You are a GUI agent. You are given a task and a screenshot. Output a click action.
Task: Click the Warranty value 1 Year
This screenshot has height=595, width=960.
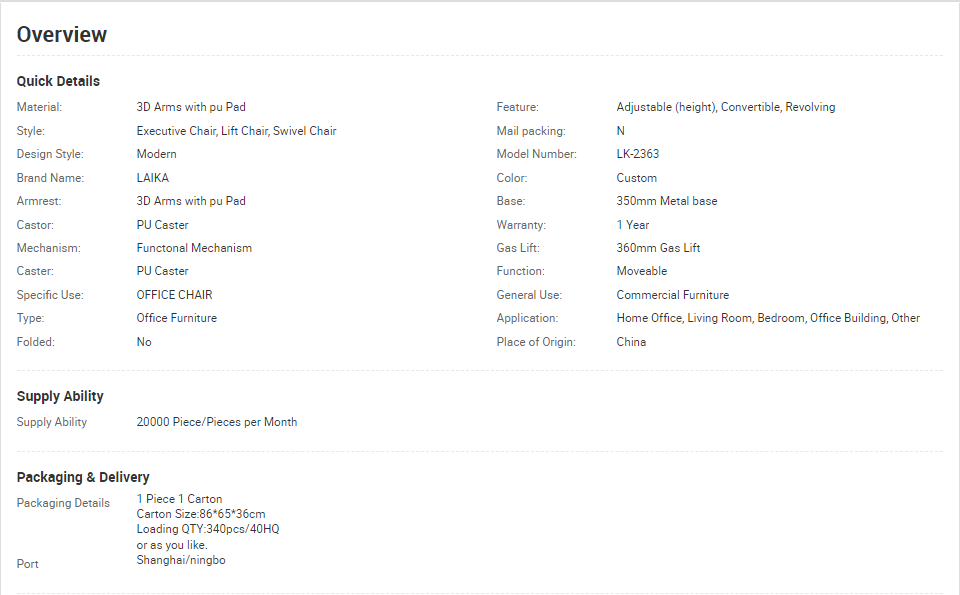pyautogui.click(x=632, y=225)
